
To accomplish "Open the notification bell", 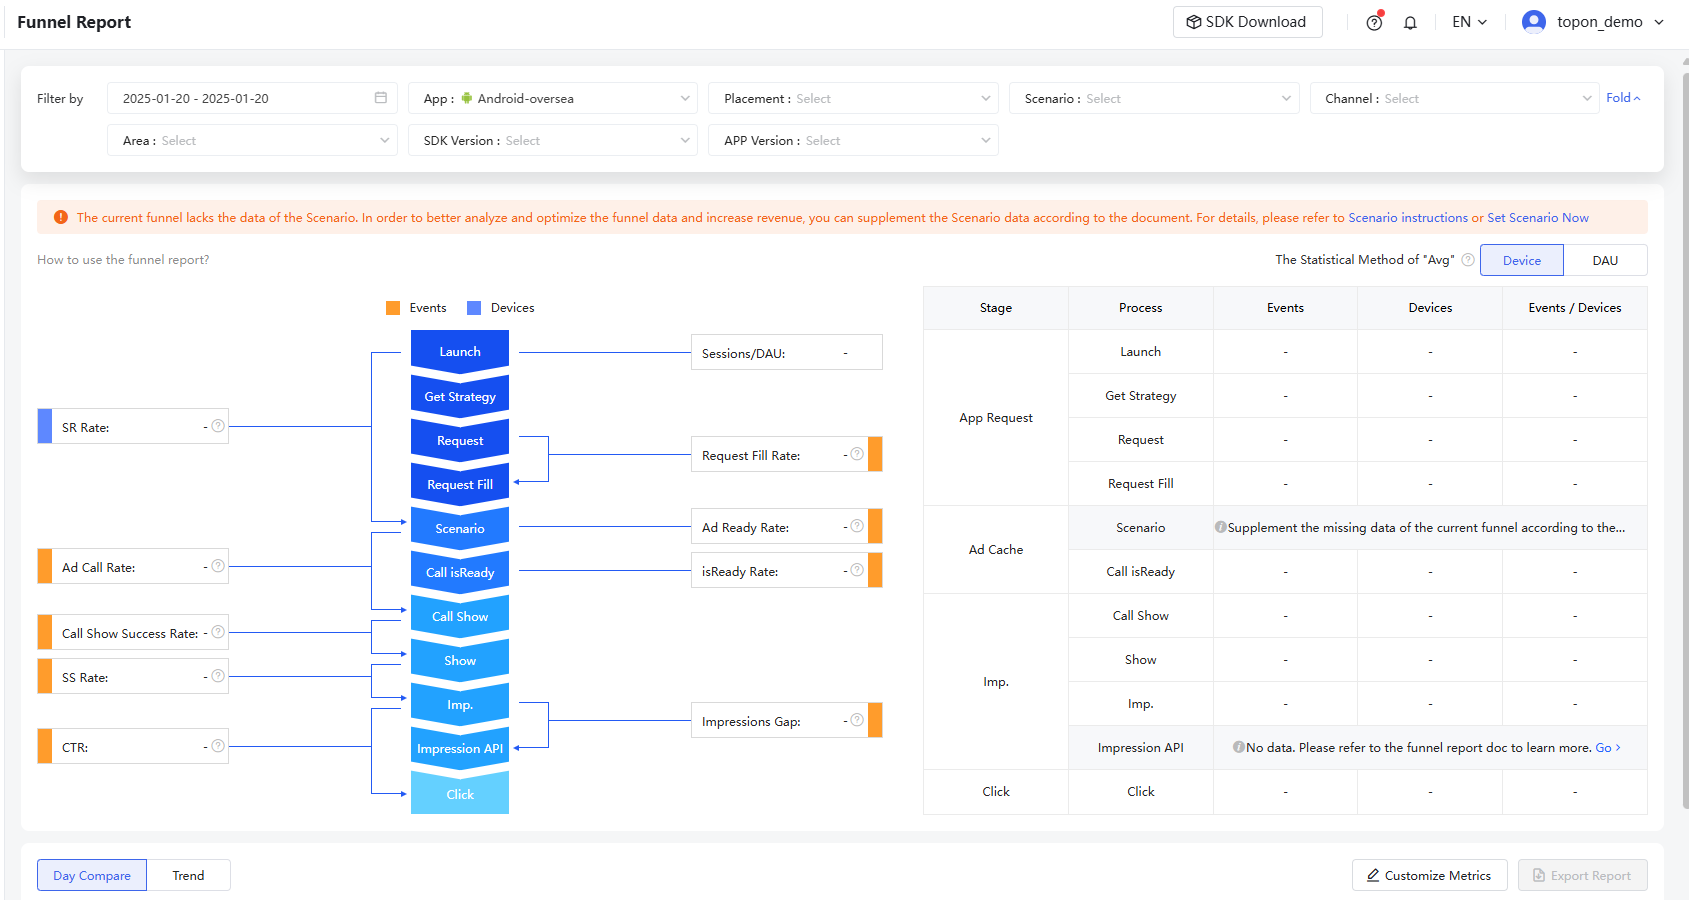I will click(1410, 21).
